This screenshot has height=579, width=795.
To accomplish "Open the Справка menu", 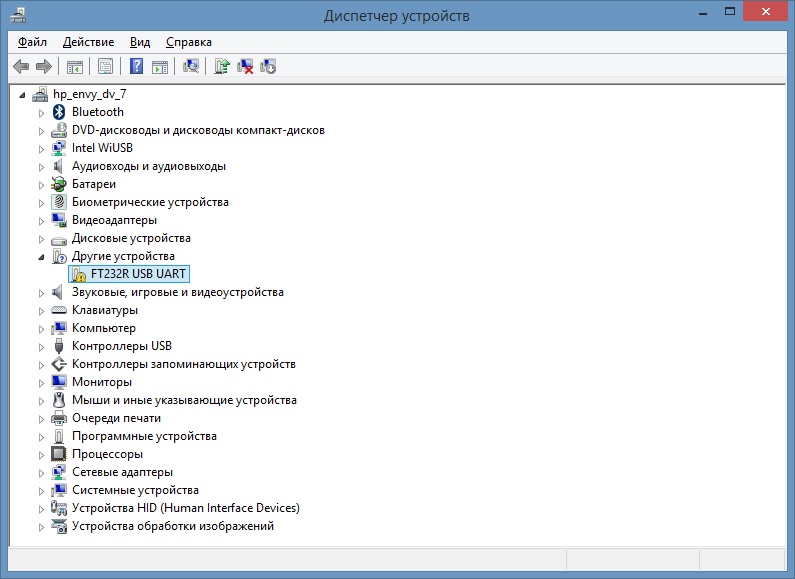I will [189, 42].
